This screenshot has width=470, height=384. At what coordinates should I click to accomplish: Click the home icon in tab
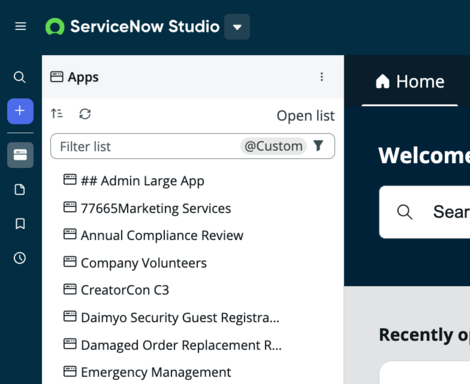pos(382,81)
